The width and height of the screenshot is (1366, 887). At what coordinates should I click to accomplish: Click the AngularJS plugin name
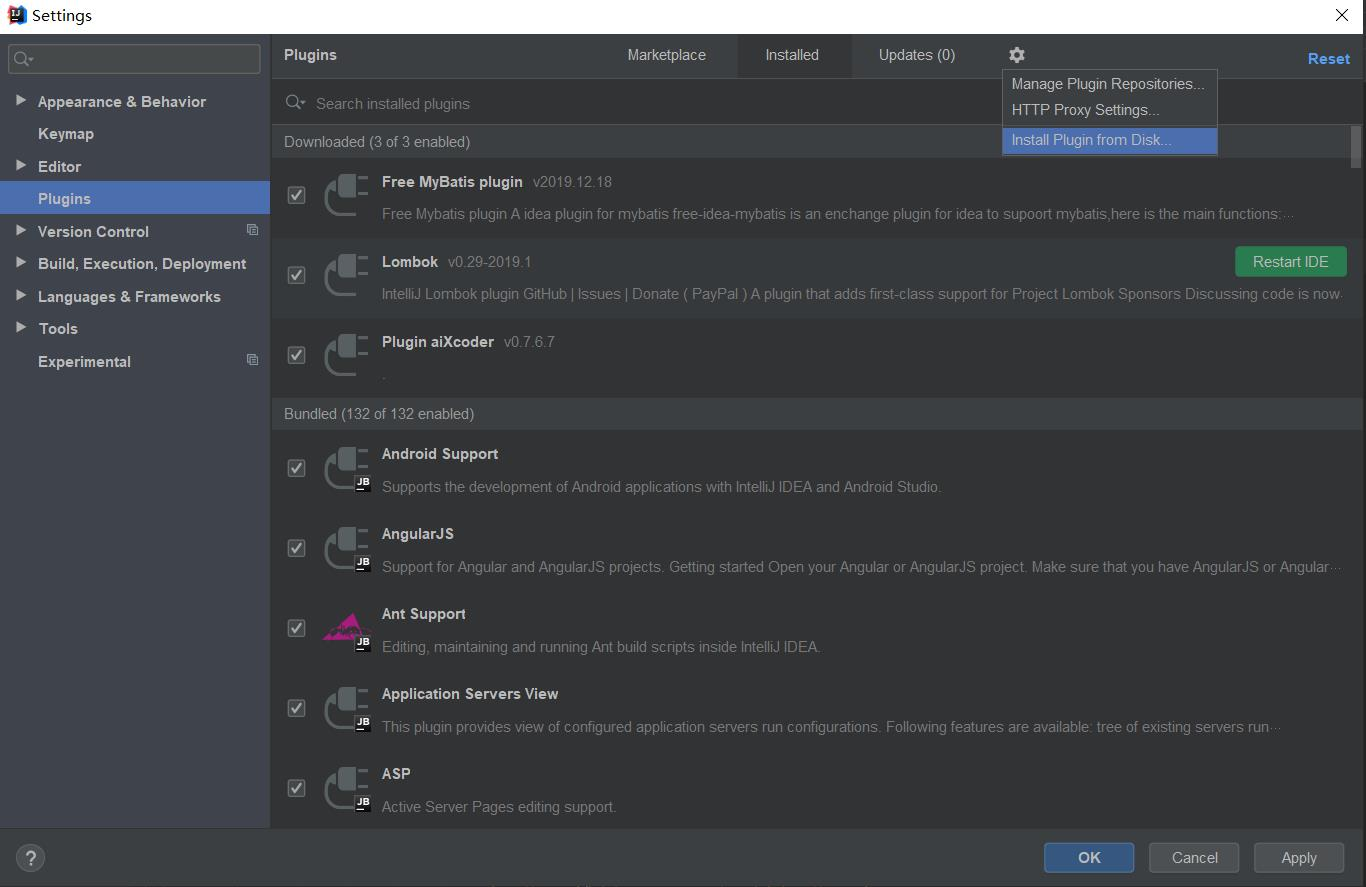[418, 534]
